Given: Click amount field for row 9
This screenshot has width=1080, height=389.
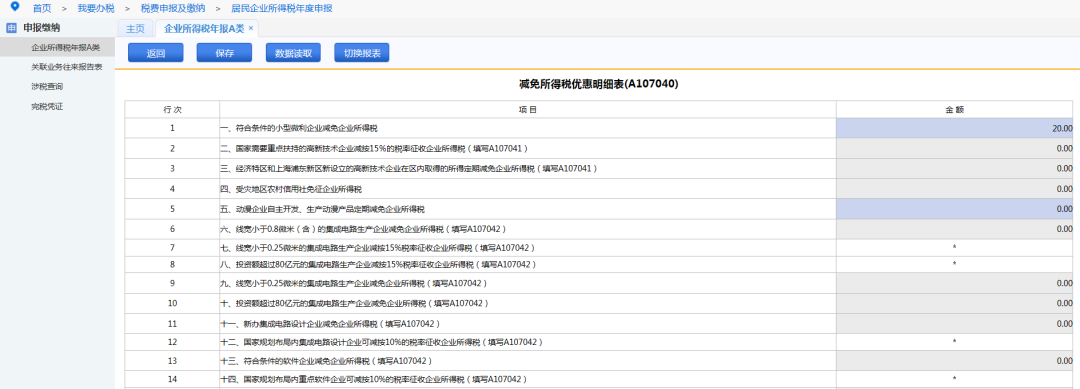Looking at the screenshot, I should point(955,283).
